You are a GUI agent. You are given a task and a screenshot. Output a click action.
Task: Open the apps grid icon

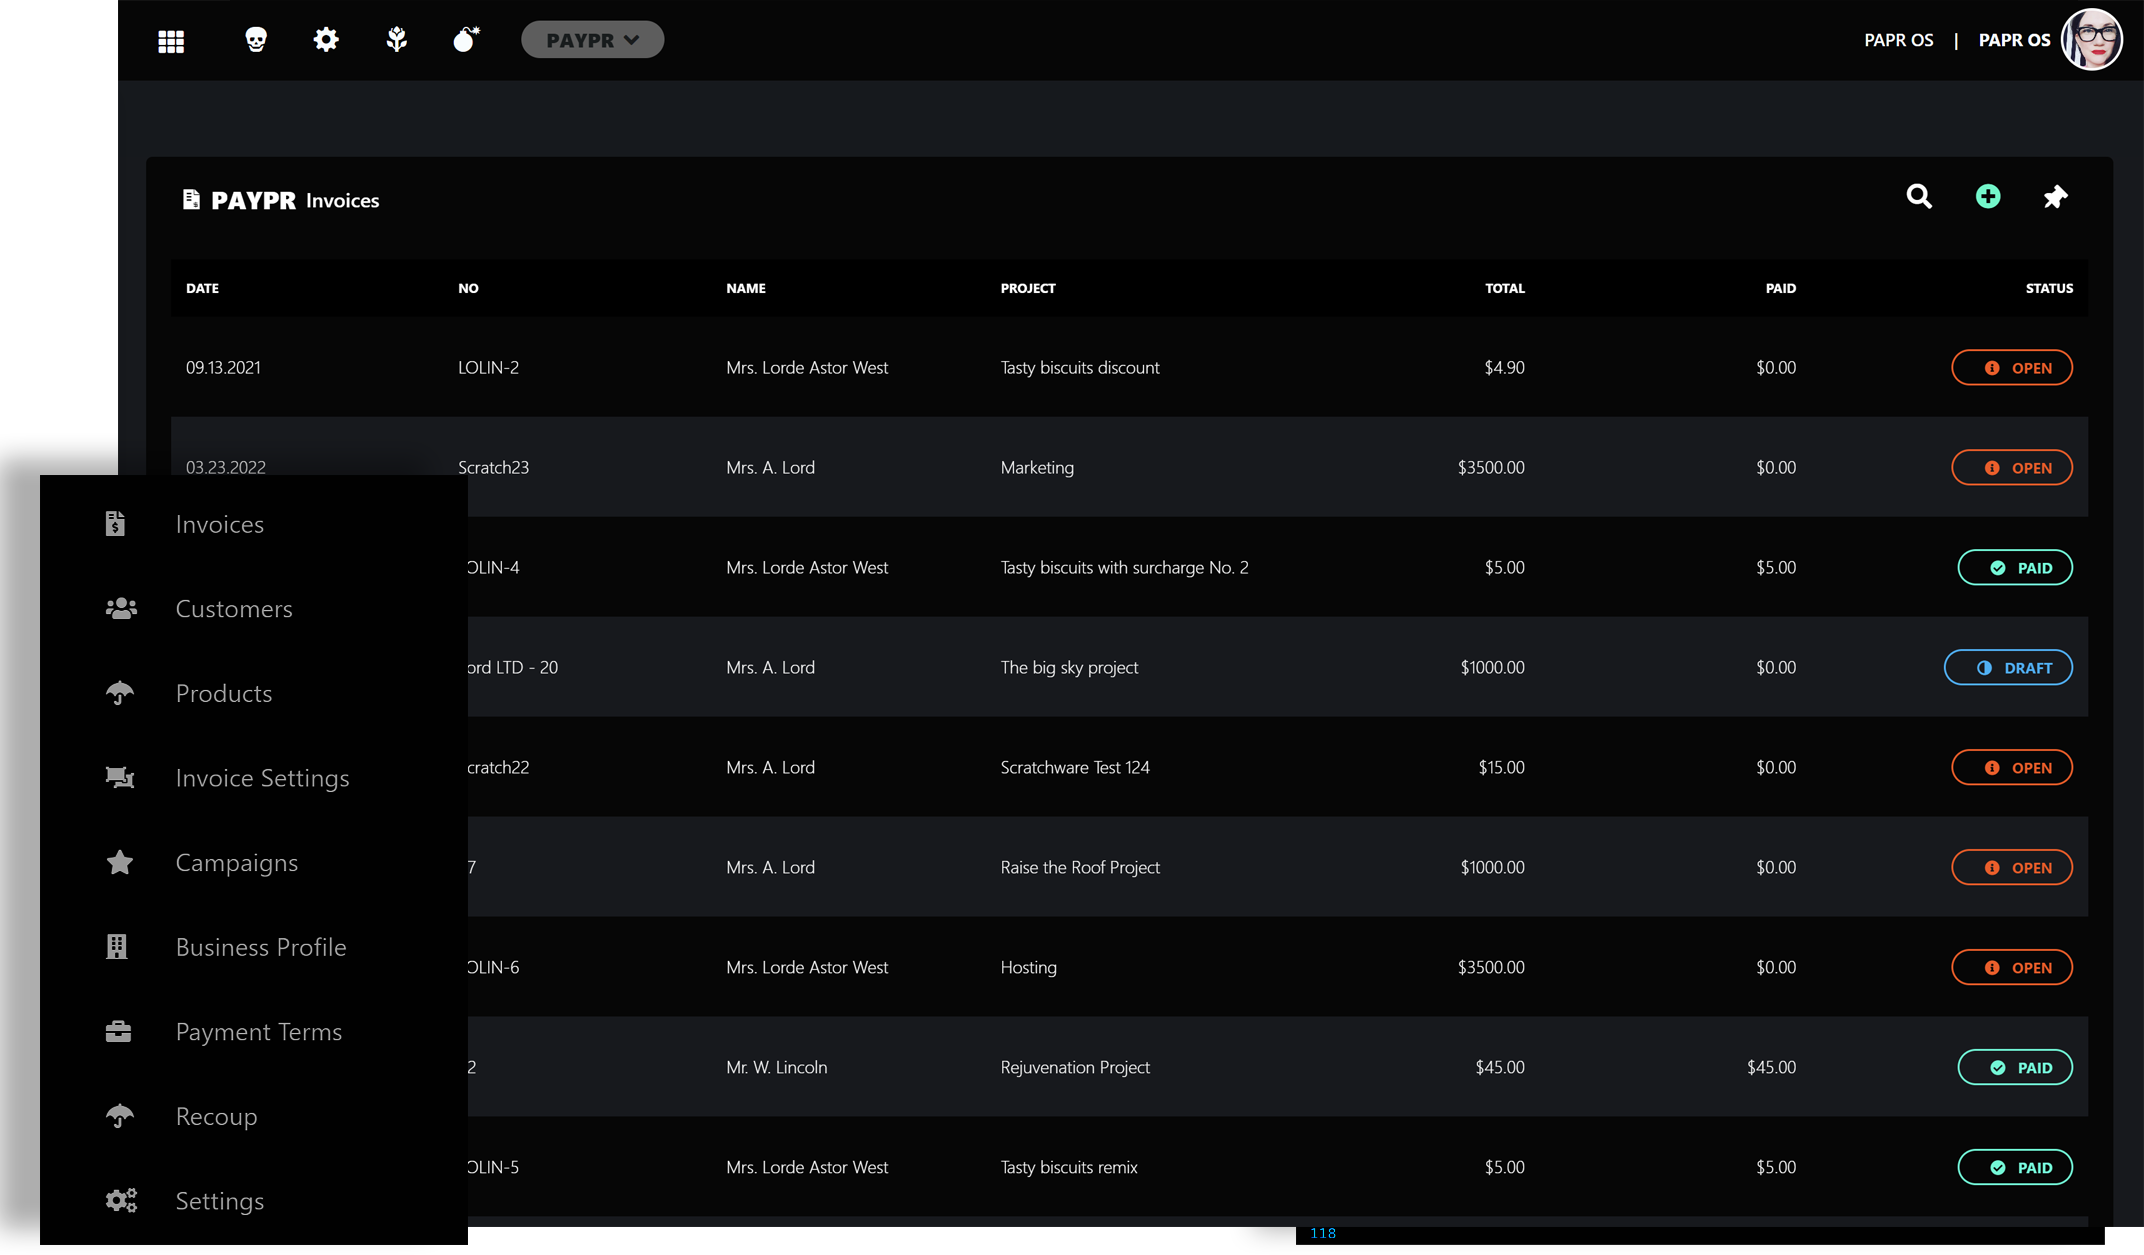tap(171, 41)
